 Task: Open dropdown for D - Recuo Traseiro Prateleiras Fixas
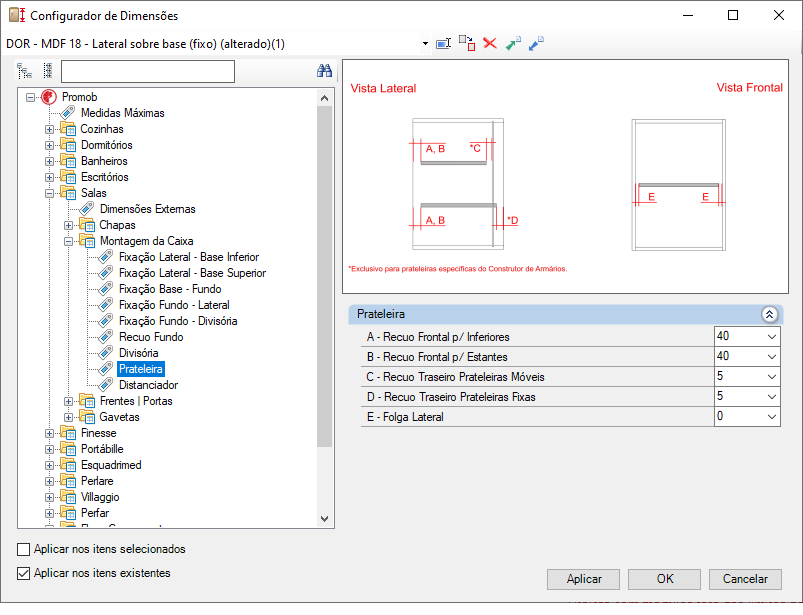(772, 397)
